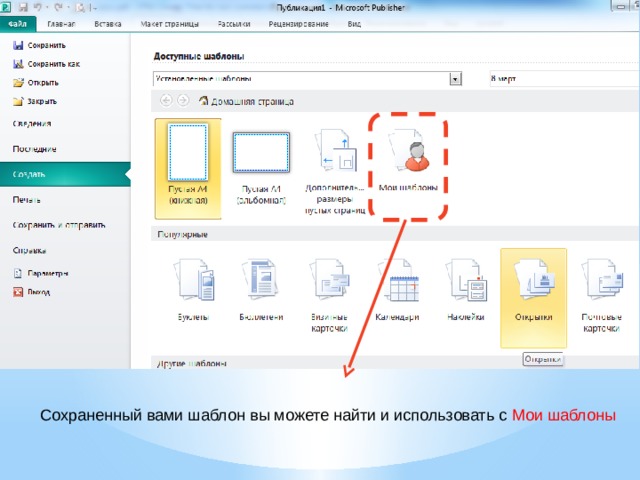Select the Создать menu item
Viewport: 640px width, 480px height.
65,174
